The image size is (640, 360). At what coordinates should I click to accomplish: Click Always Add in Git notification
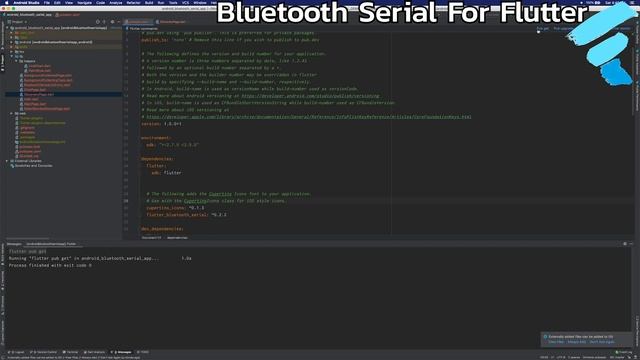click(x=577, y=342)
